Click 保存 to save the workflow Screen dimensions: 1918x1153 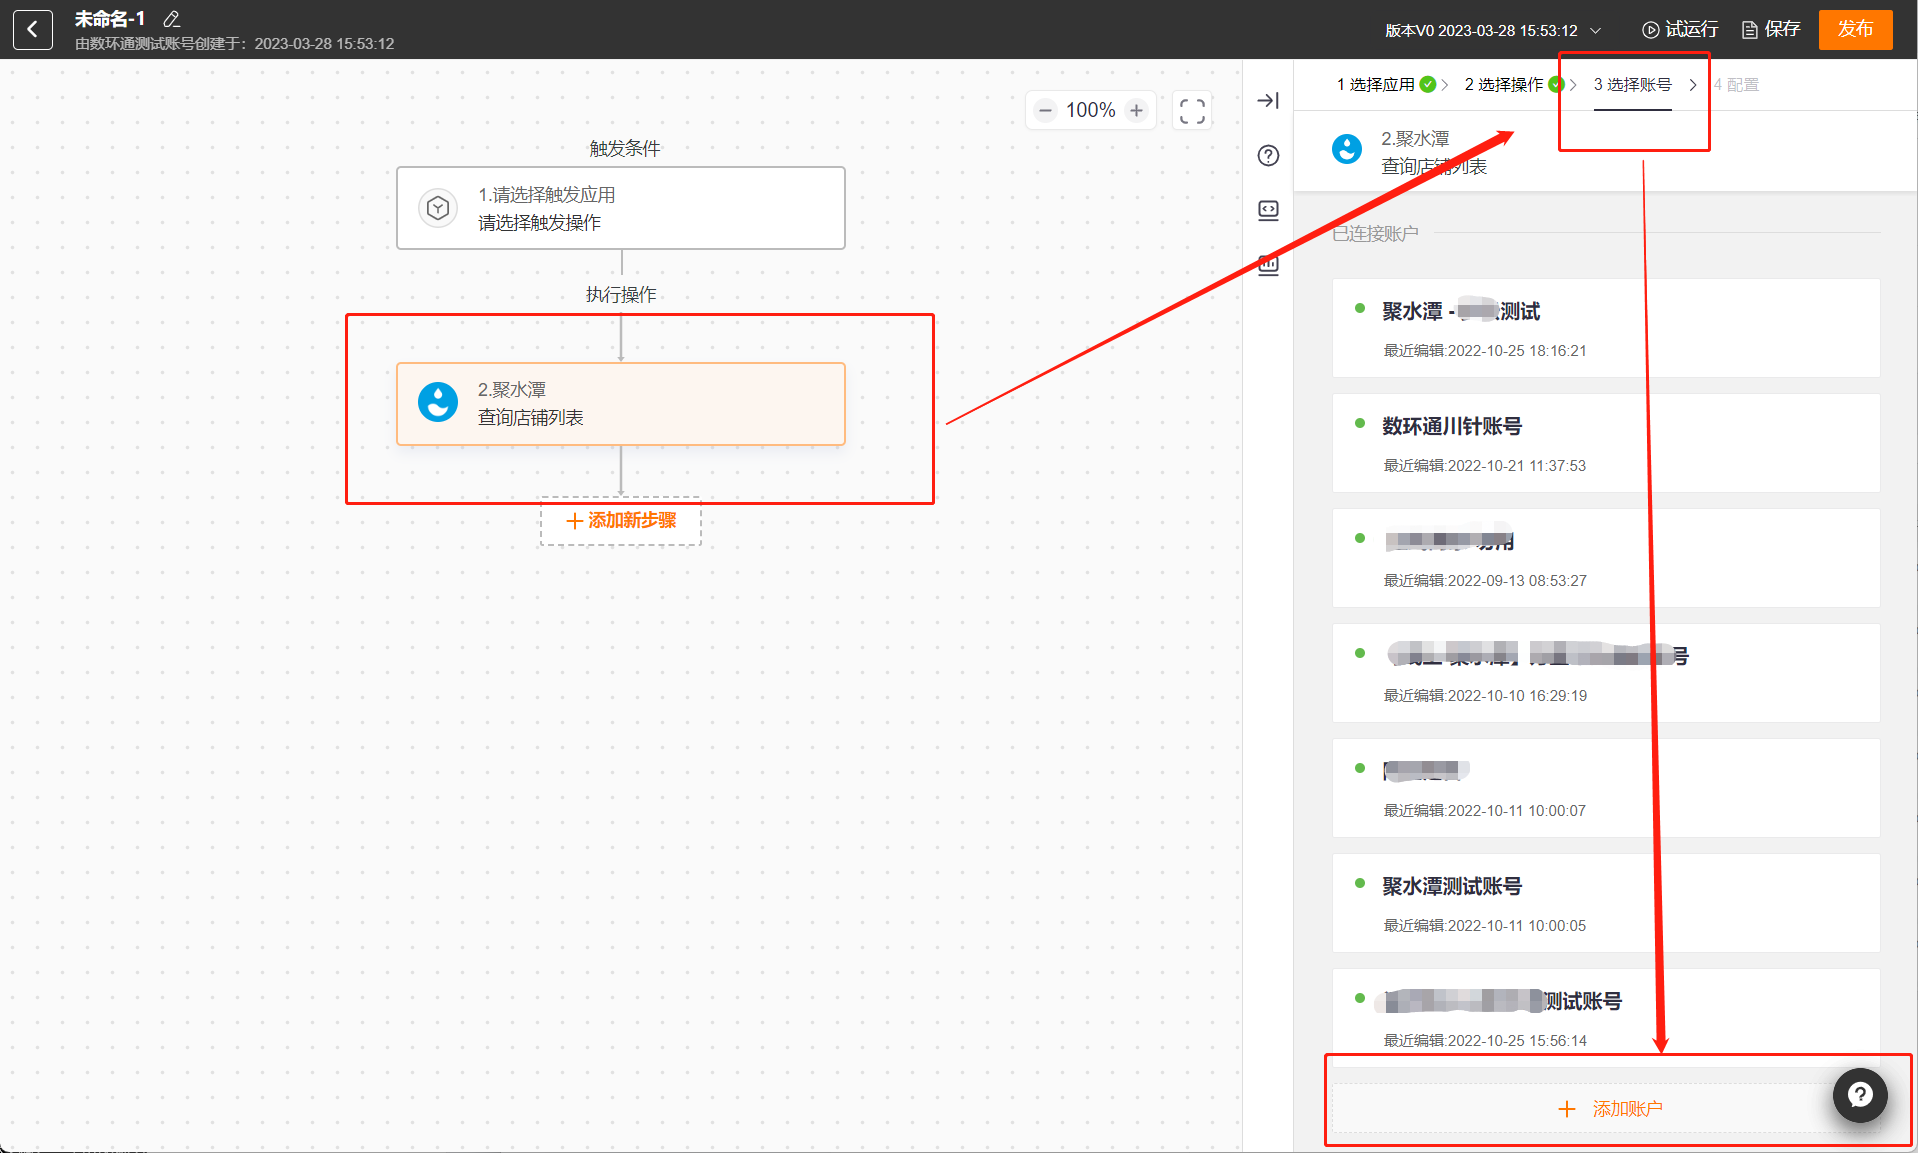(x=1771, y=30)
